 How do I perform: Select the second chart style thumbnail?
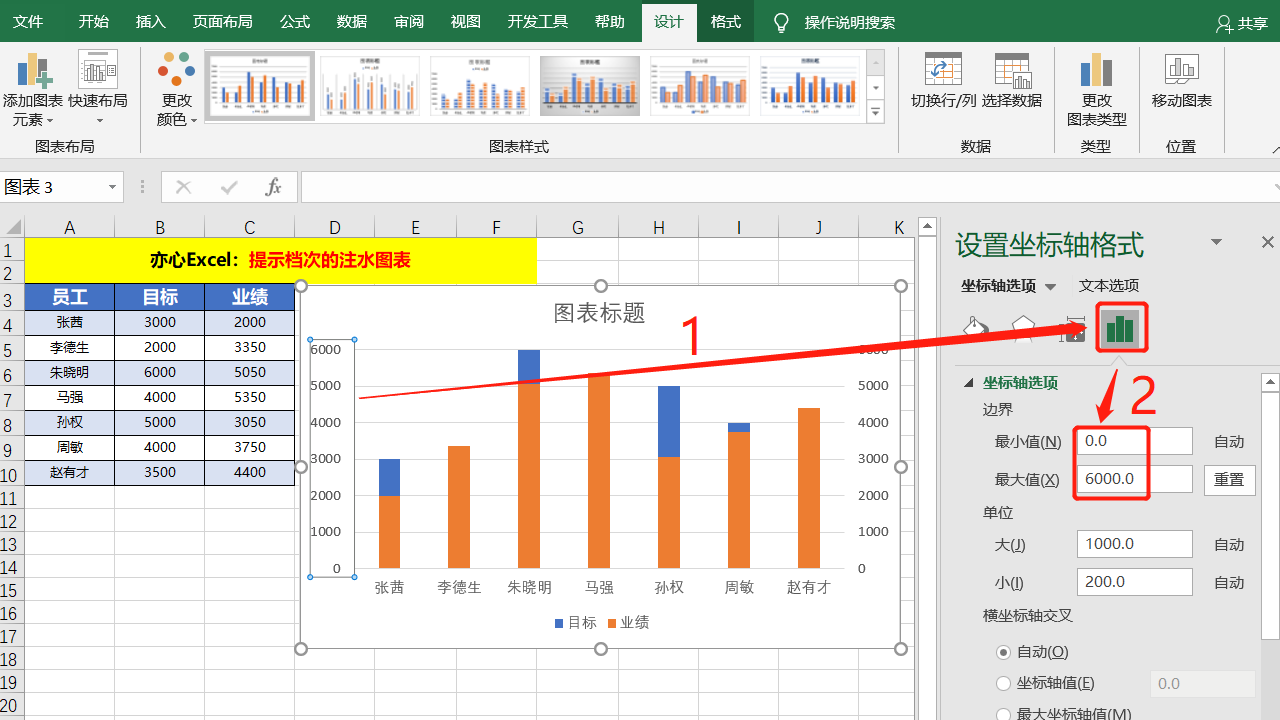pos(370,87)
